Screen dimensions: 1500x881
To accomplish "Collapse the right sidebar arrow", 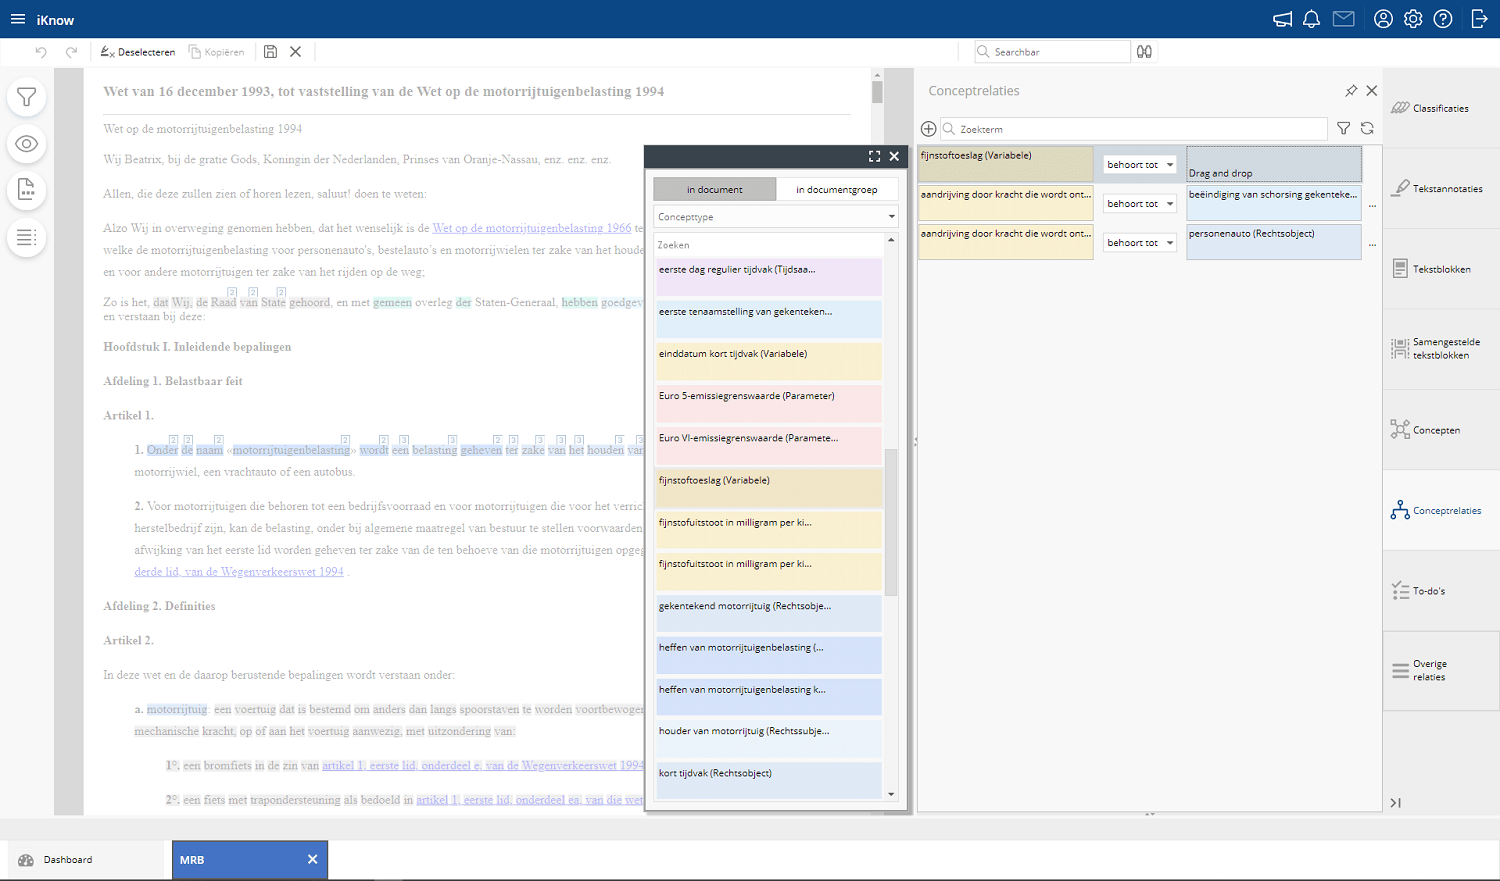I will coord(1396,803).
